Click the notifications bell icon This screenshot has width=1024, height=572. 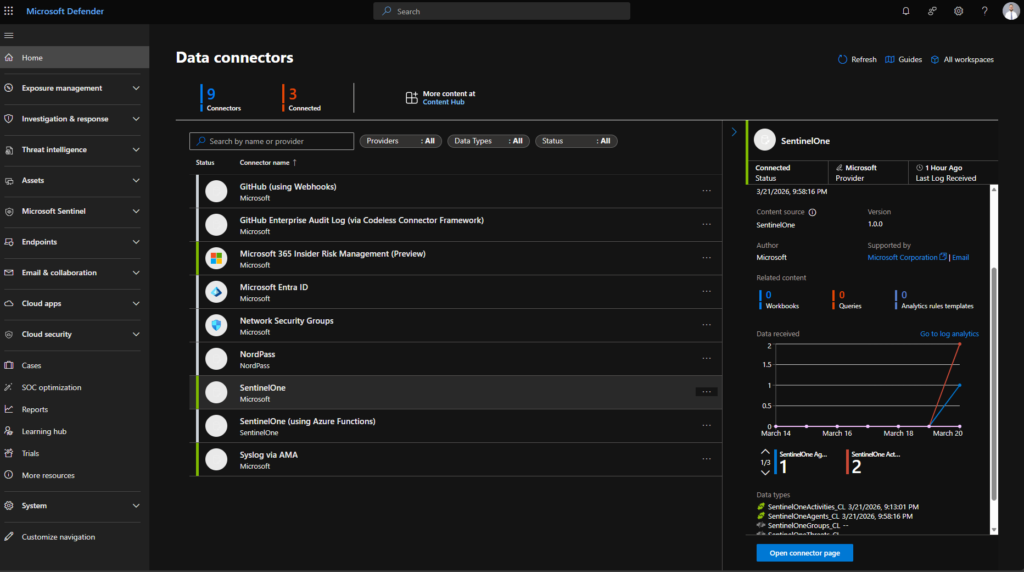coord(906,11)
